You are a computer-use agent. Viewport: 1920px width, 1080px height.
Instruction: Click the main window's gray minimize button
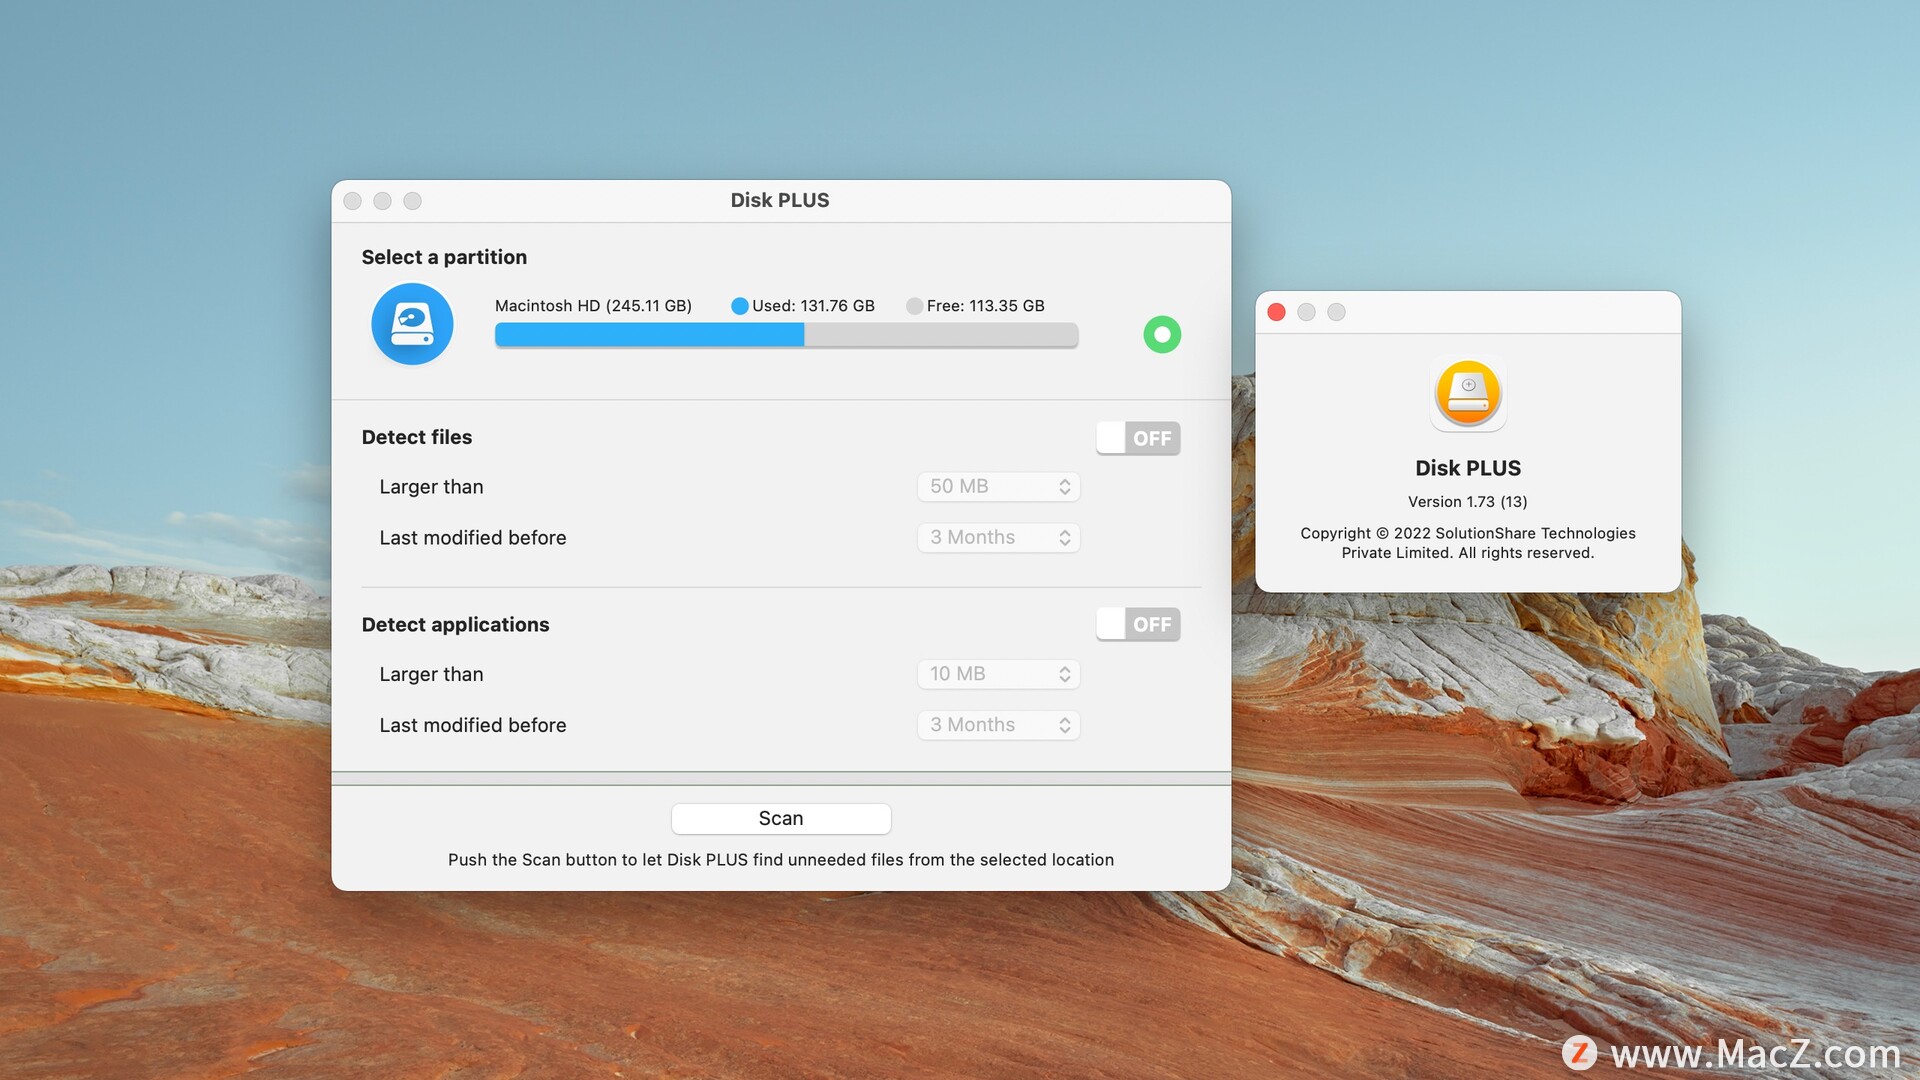[x=382, y=201]
